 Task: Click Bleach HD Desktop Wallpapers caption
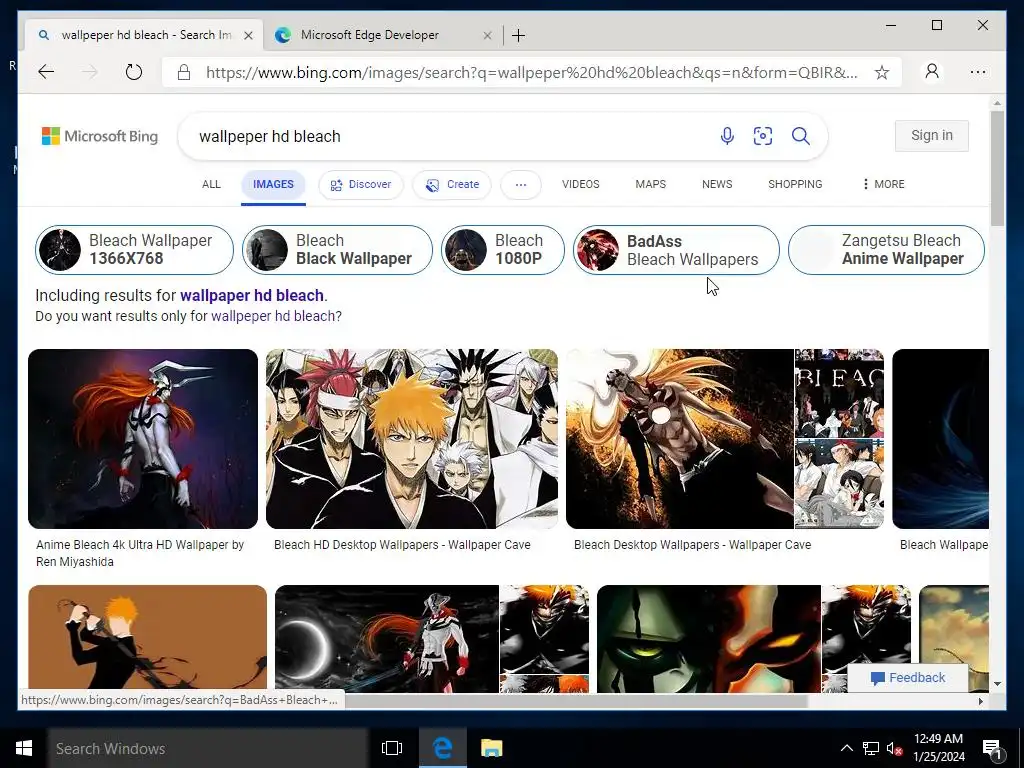[x=402, y=545]
